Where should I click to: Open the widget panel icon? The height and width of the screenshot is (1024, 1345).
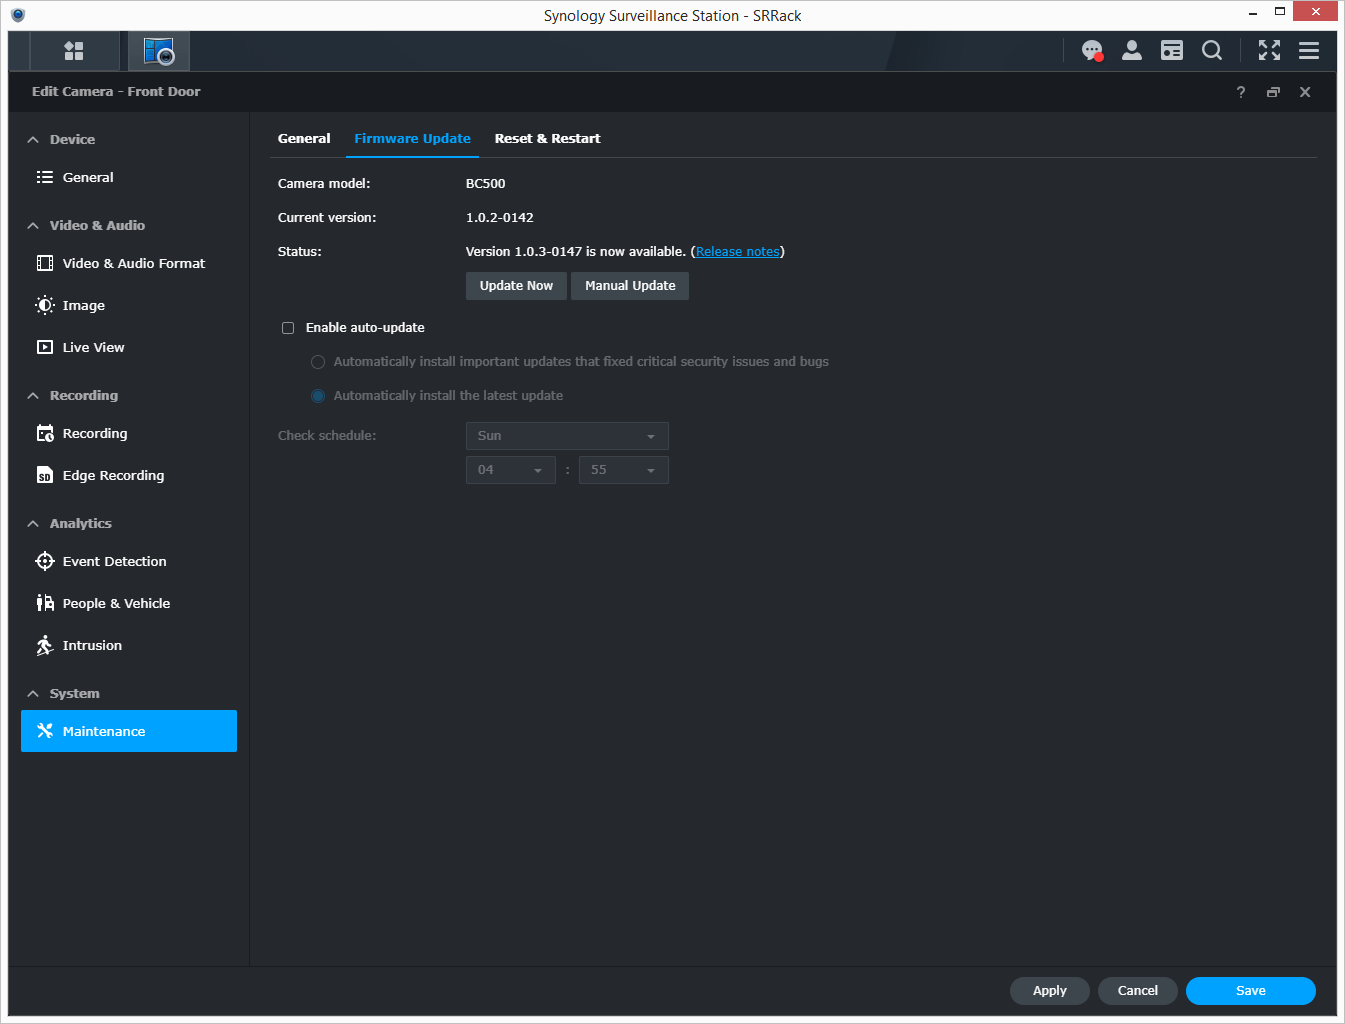1172,51
